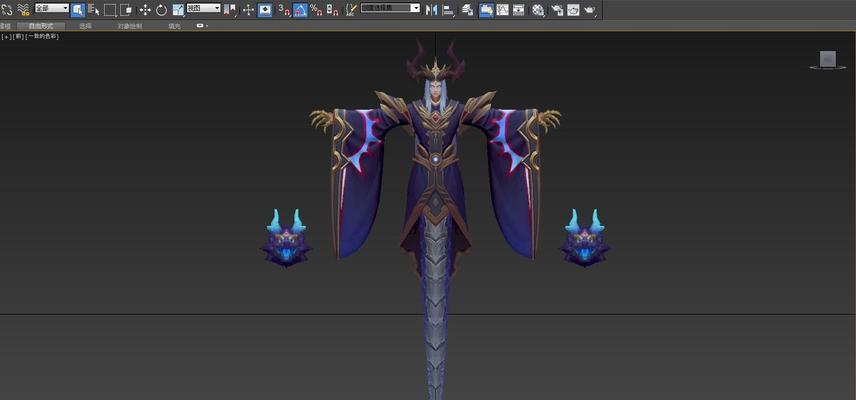Toggle Window/Crossing selection mode
The height and width of the screenshot is (400, 856).
pos(126,9)
